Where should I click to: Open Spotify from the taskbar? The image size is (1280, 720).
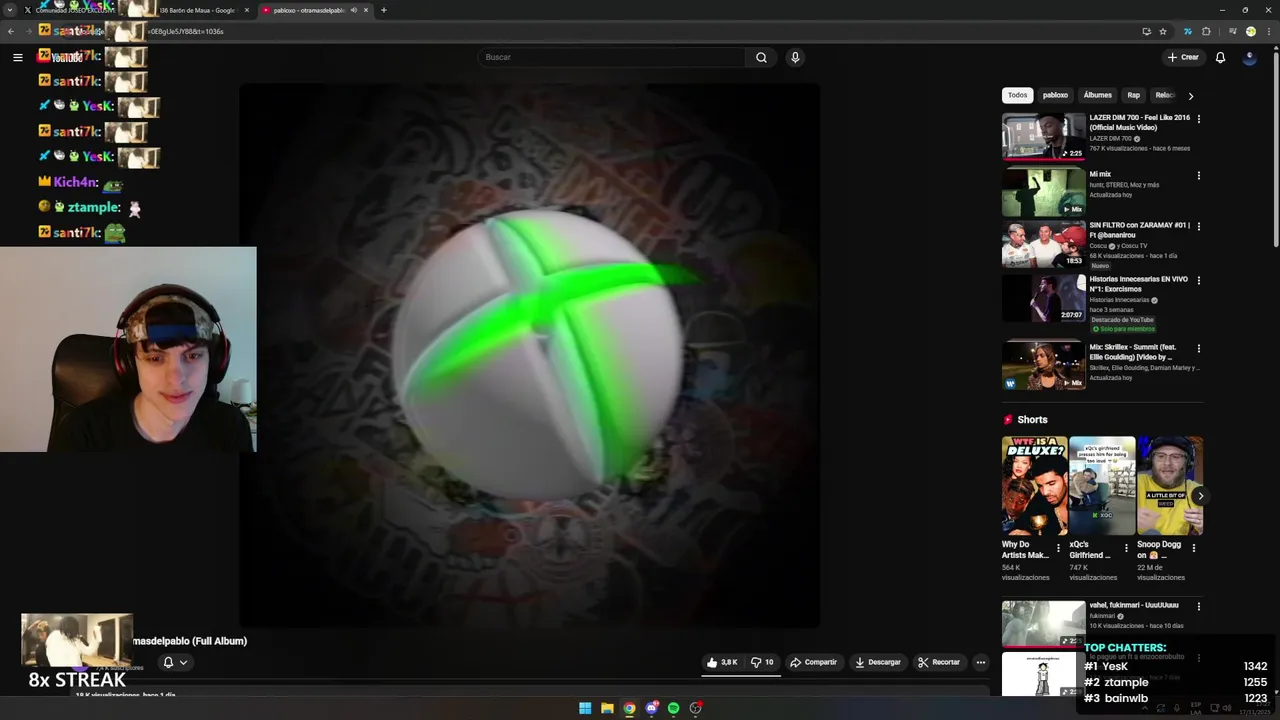coord(673,708)
